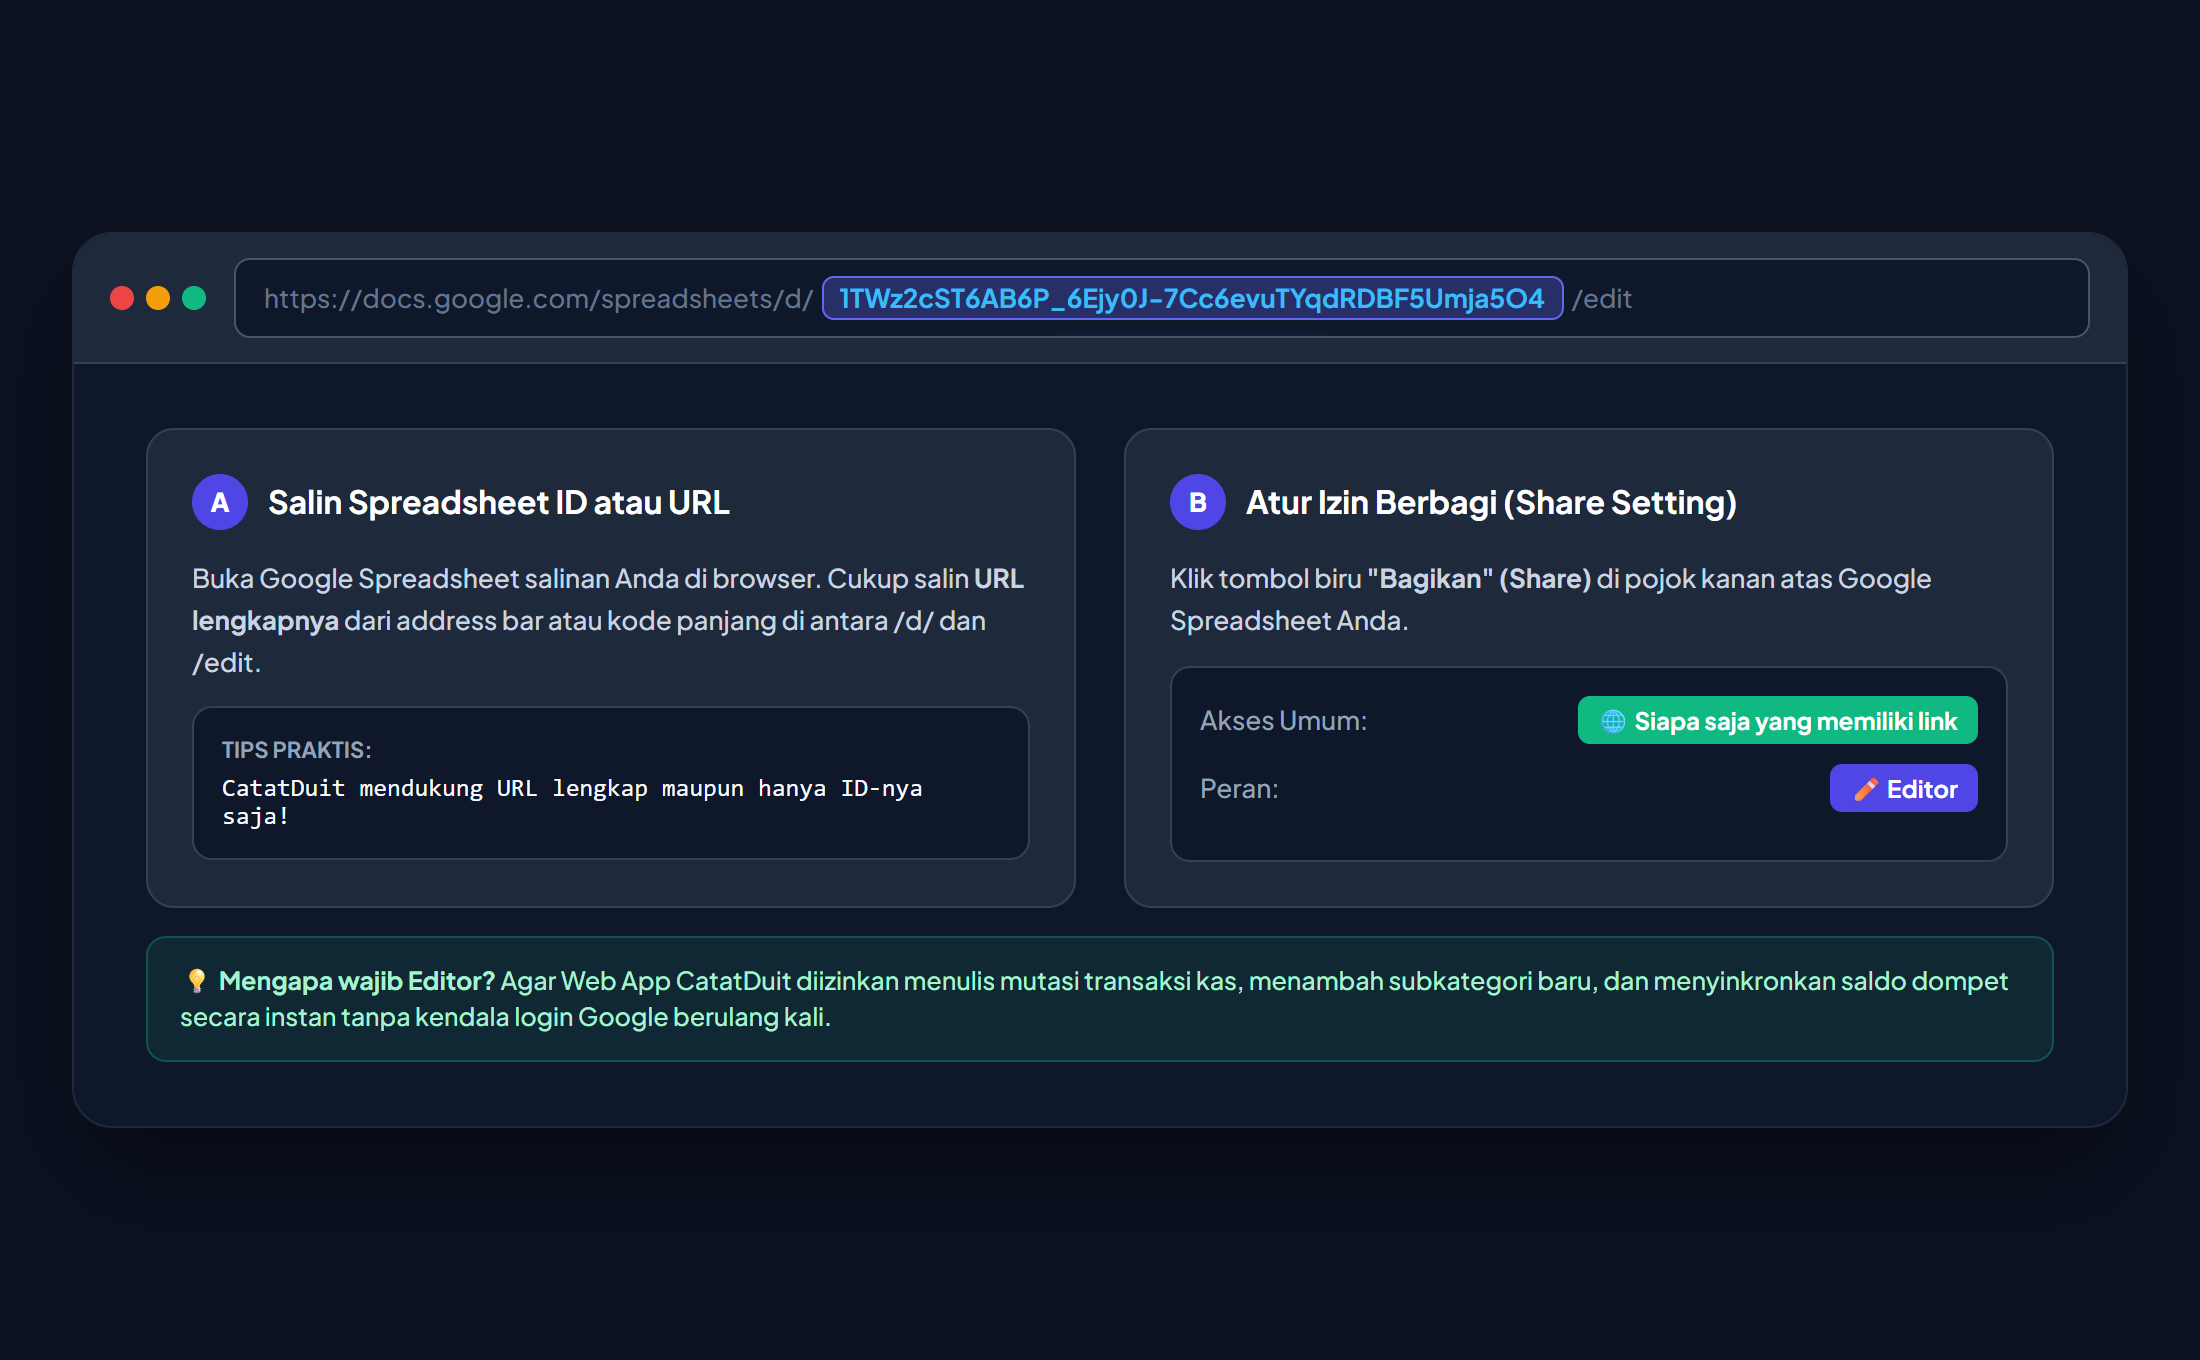Click the green maximize dot
The image size is (2200, 1360).
click(194, 298)
